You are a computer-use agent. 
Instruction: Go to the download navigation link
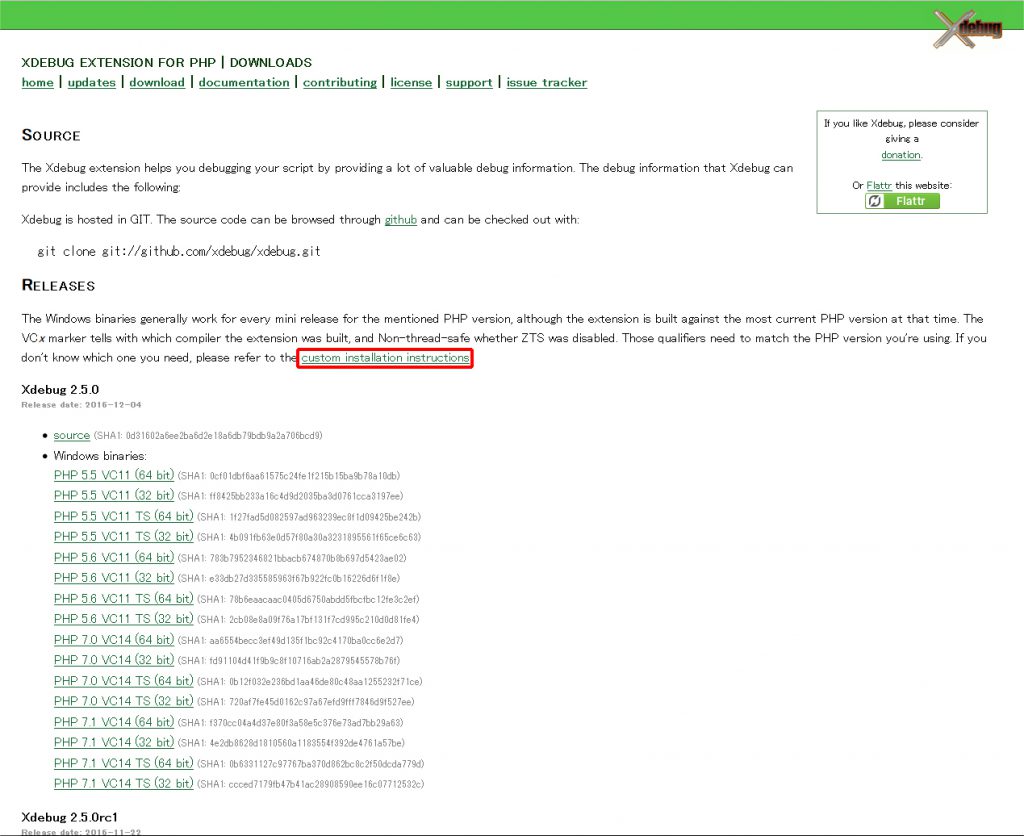click(x=157, y=82)
